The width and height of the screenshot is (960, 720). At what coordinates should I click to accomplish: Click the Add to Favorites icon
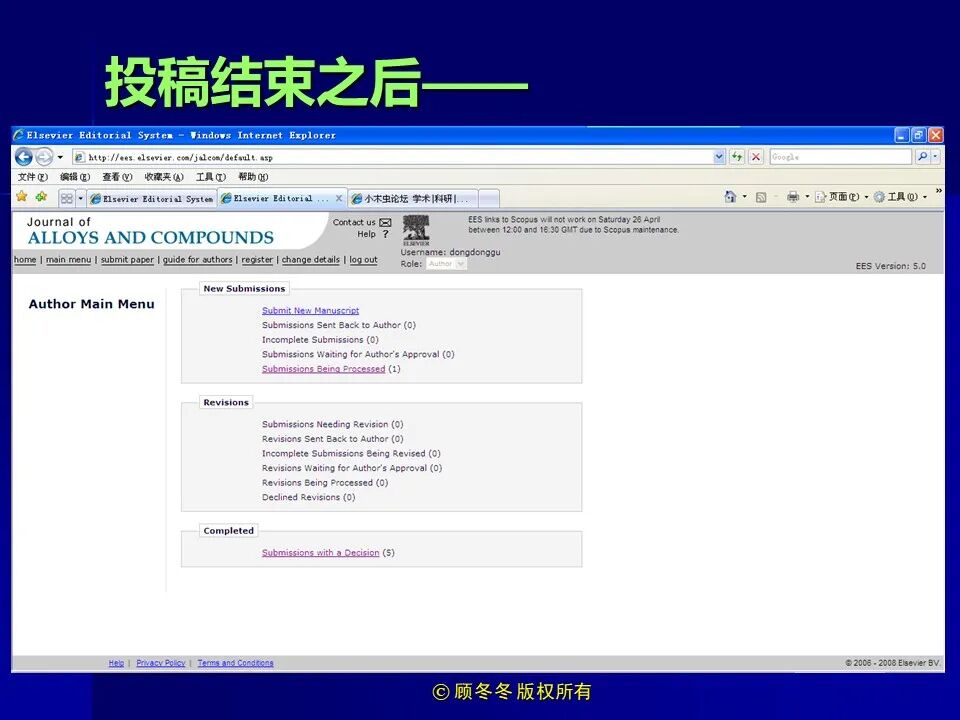coord(41,197)
